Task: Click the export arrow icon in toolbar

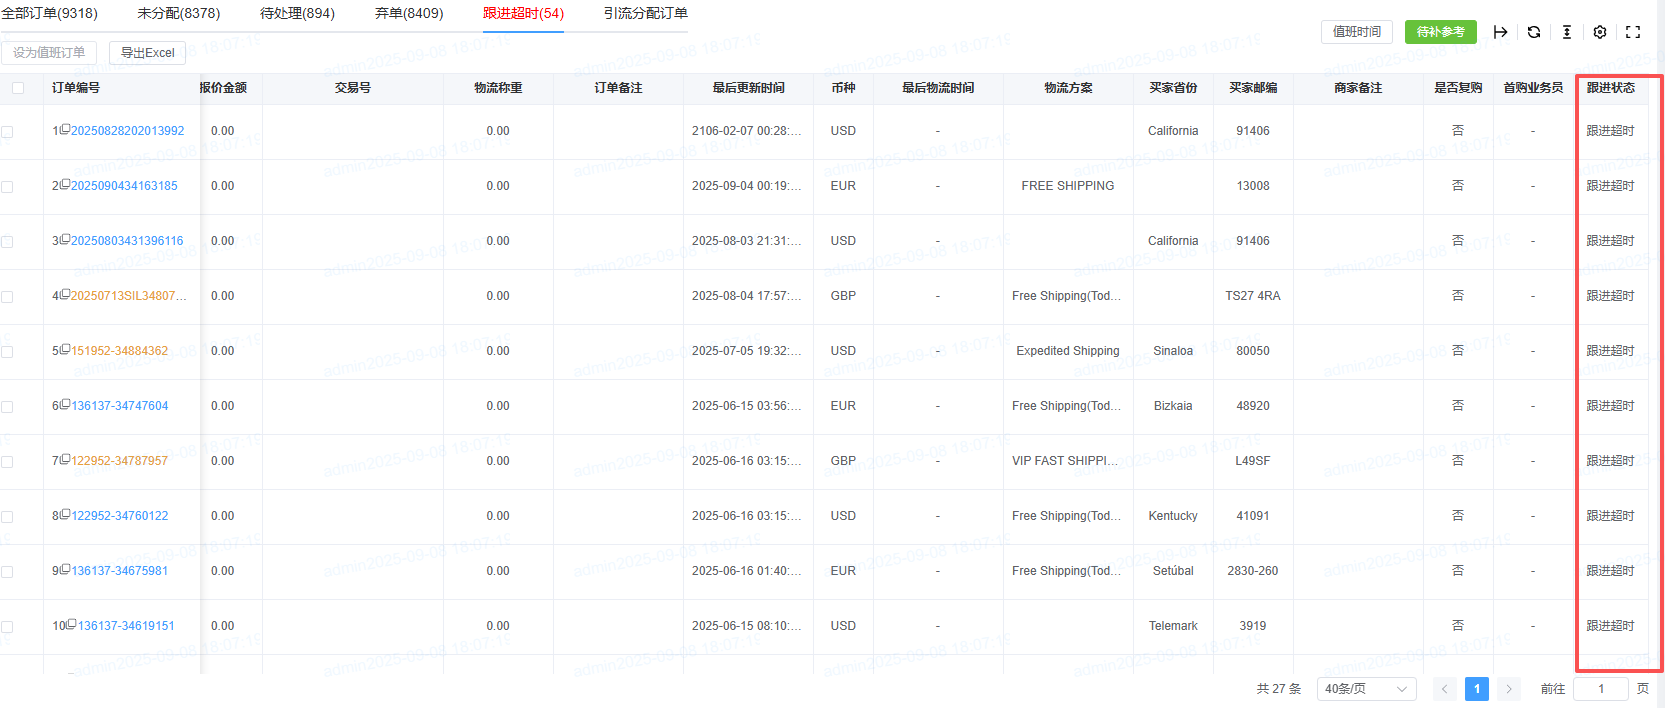Action: click(x=1500, y=32)
